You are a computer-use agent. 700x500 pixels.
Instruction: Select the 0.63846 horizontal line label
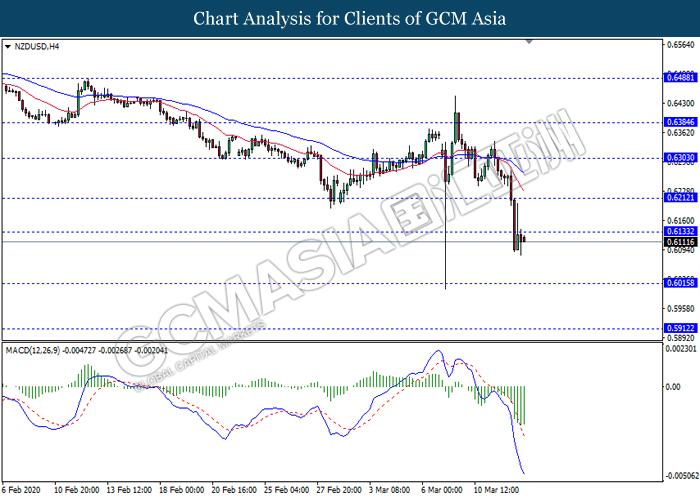click(680, 122)
